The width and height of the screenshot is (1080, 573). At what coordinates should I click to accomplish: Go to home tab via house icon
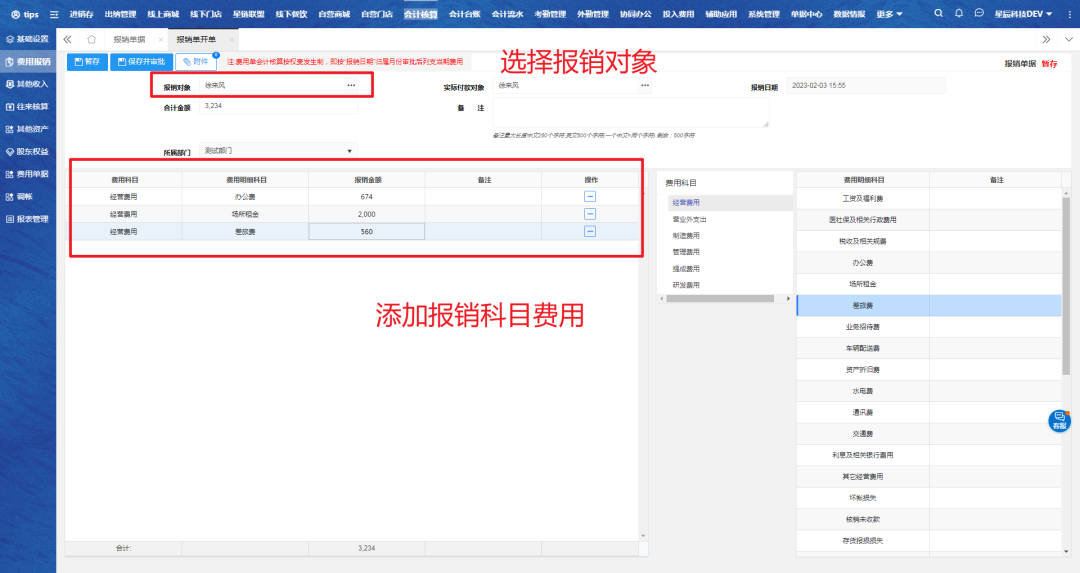click(x=91, y=39)
